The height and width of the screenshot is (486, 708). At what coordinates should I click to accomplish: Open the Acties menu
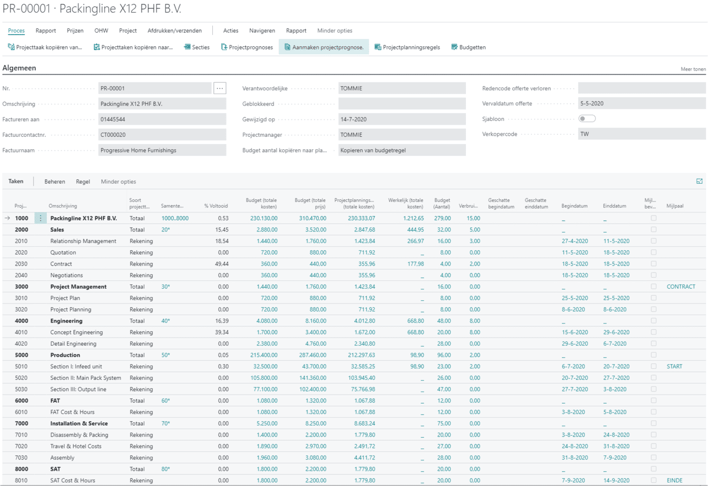(x=231, y=31)
